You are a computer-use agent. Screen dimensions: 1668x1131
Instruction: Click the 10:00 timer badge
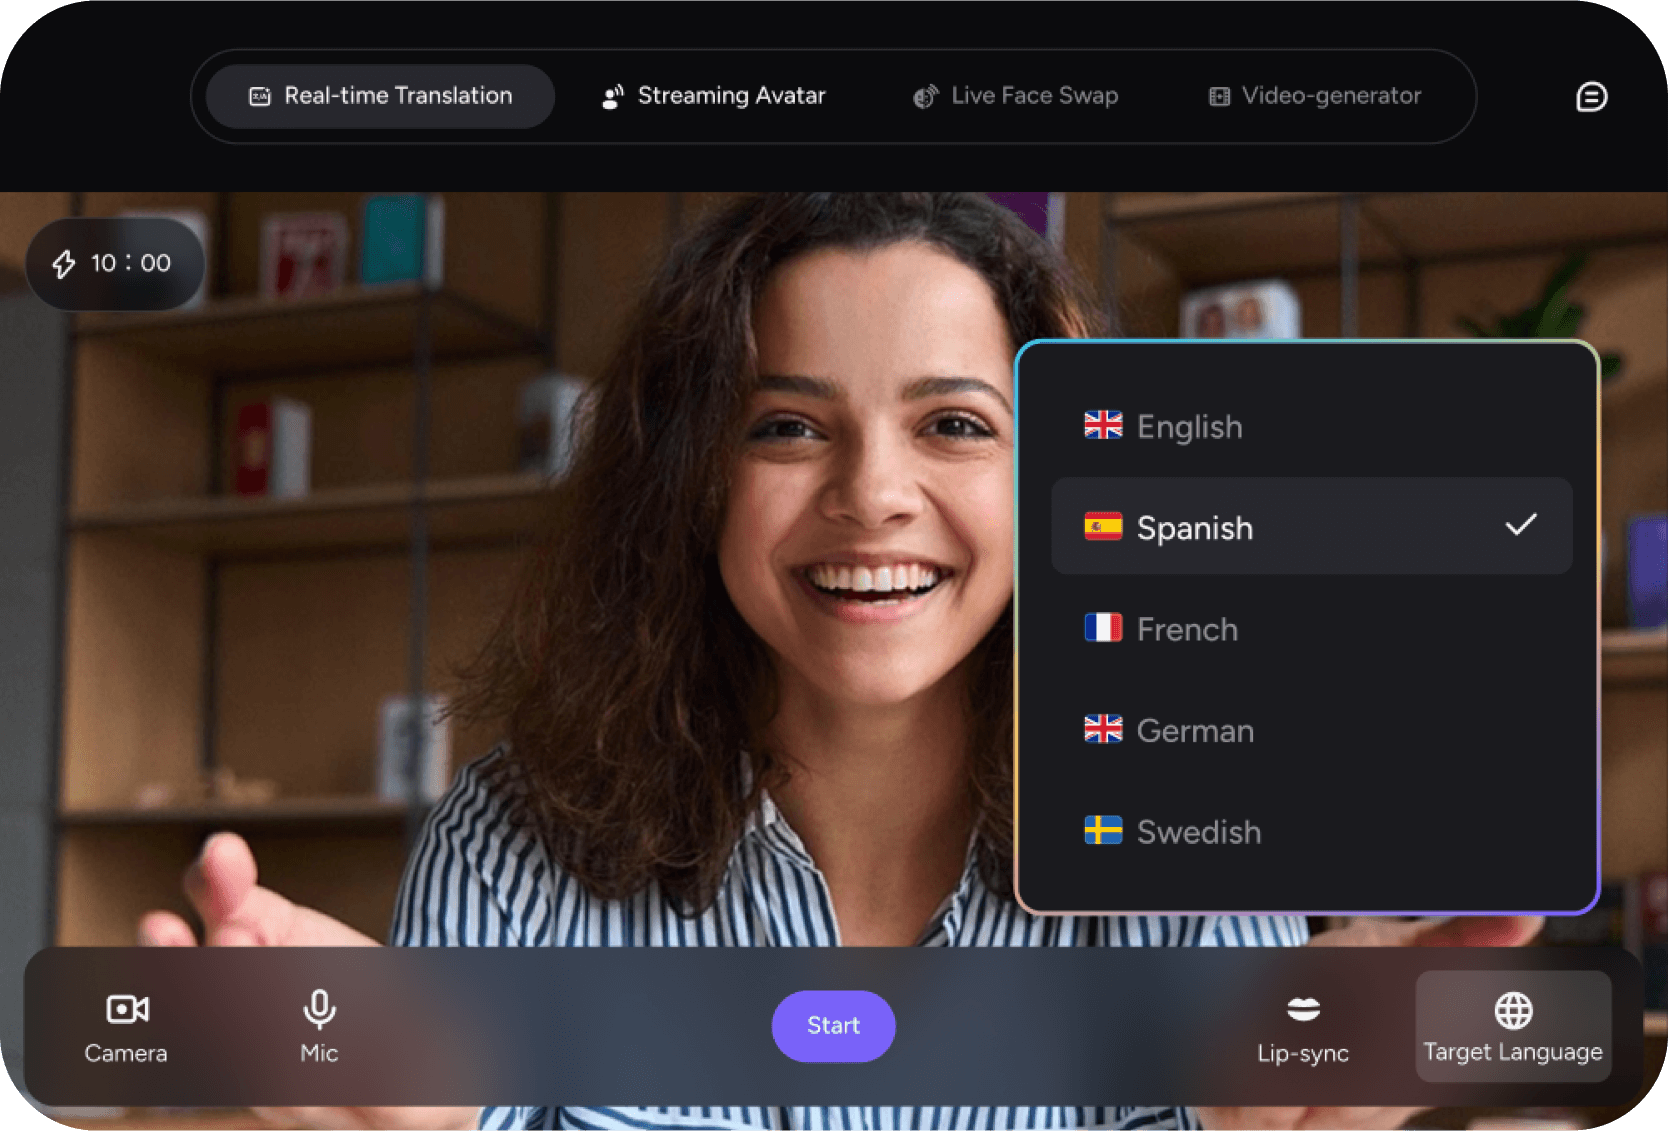pos(116,264)
